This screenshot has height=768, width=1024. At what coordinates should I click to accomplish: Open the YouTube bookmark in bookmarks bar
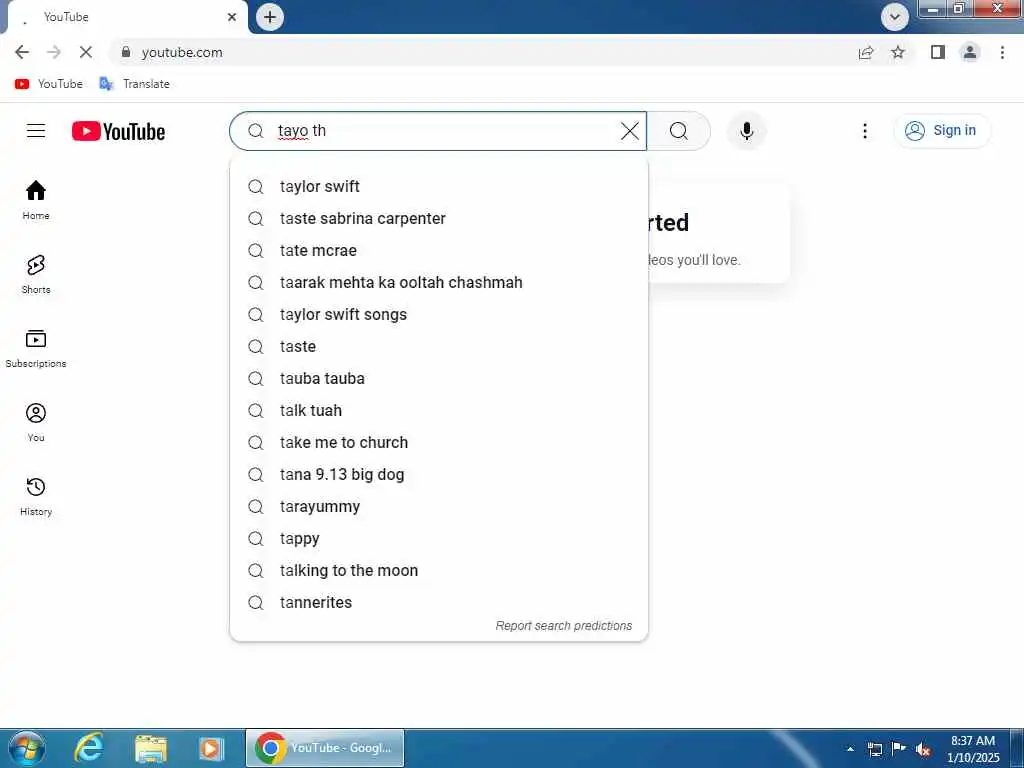(49, 84)
